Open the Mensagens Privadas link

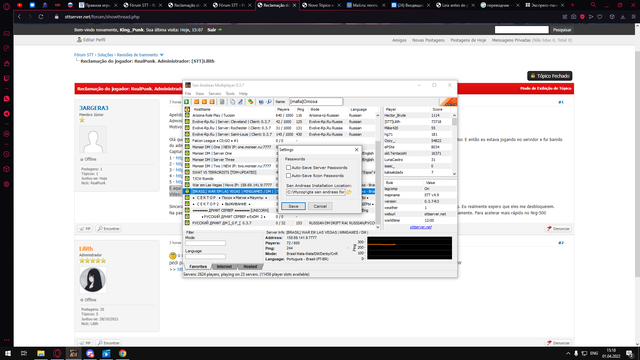tap(511, 40)
